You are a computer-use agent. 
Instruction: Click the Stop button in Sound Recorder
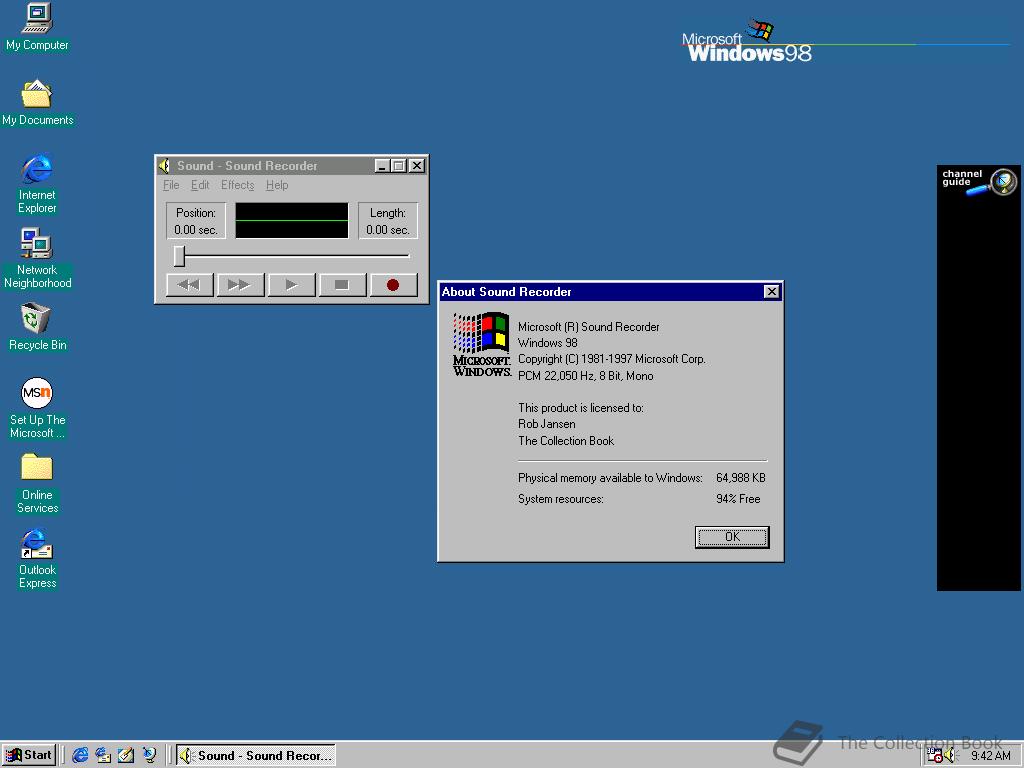click(x=342, y=285)
